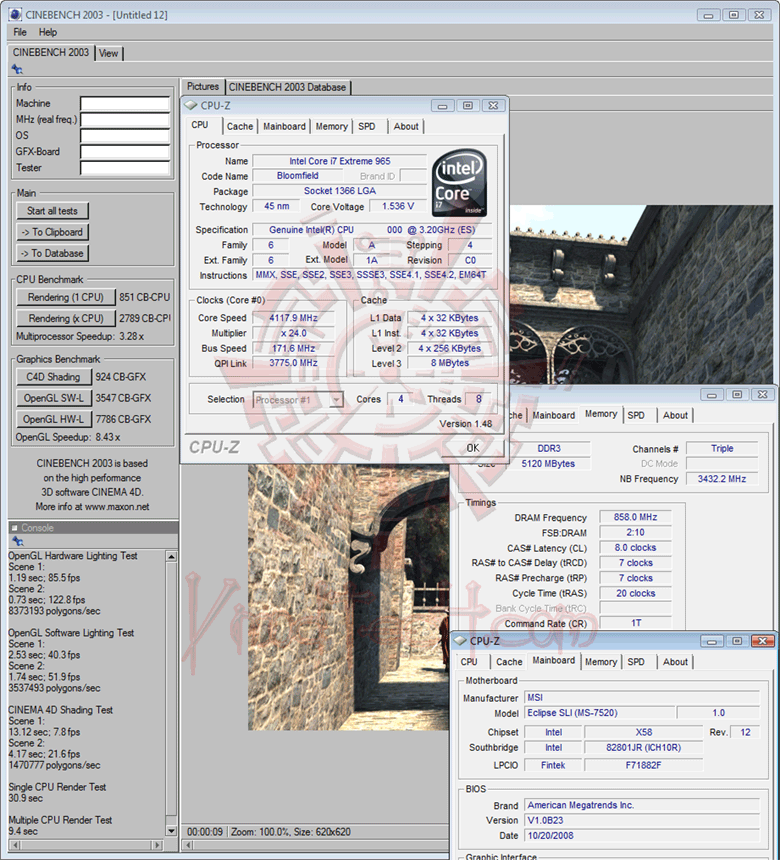This screenshot has width=780, height=860.
Task: Click the 4117.9 MHz Core Speed value
Action: click(x=293, y=318)
